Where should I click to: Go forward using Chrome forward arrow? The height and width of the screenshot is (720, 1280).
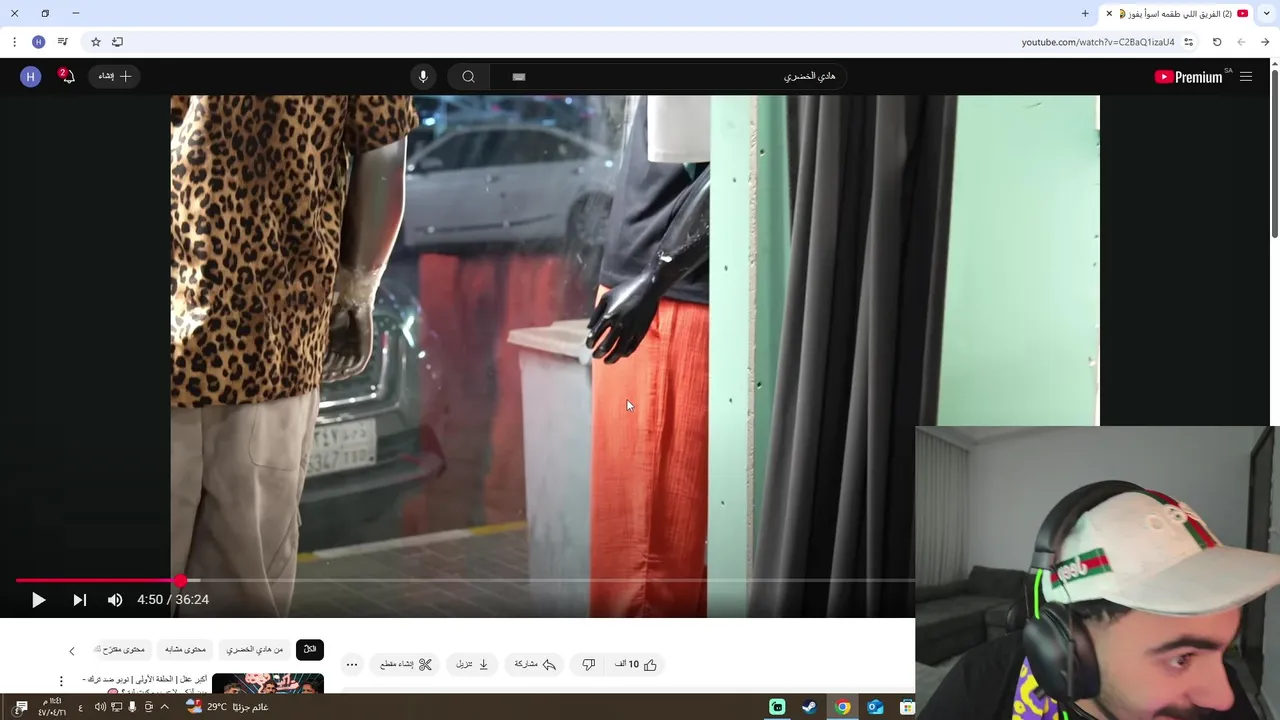tap(1241, 42)
